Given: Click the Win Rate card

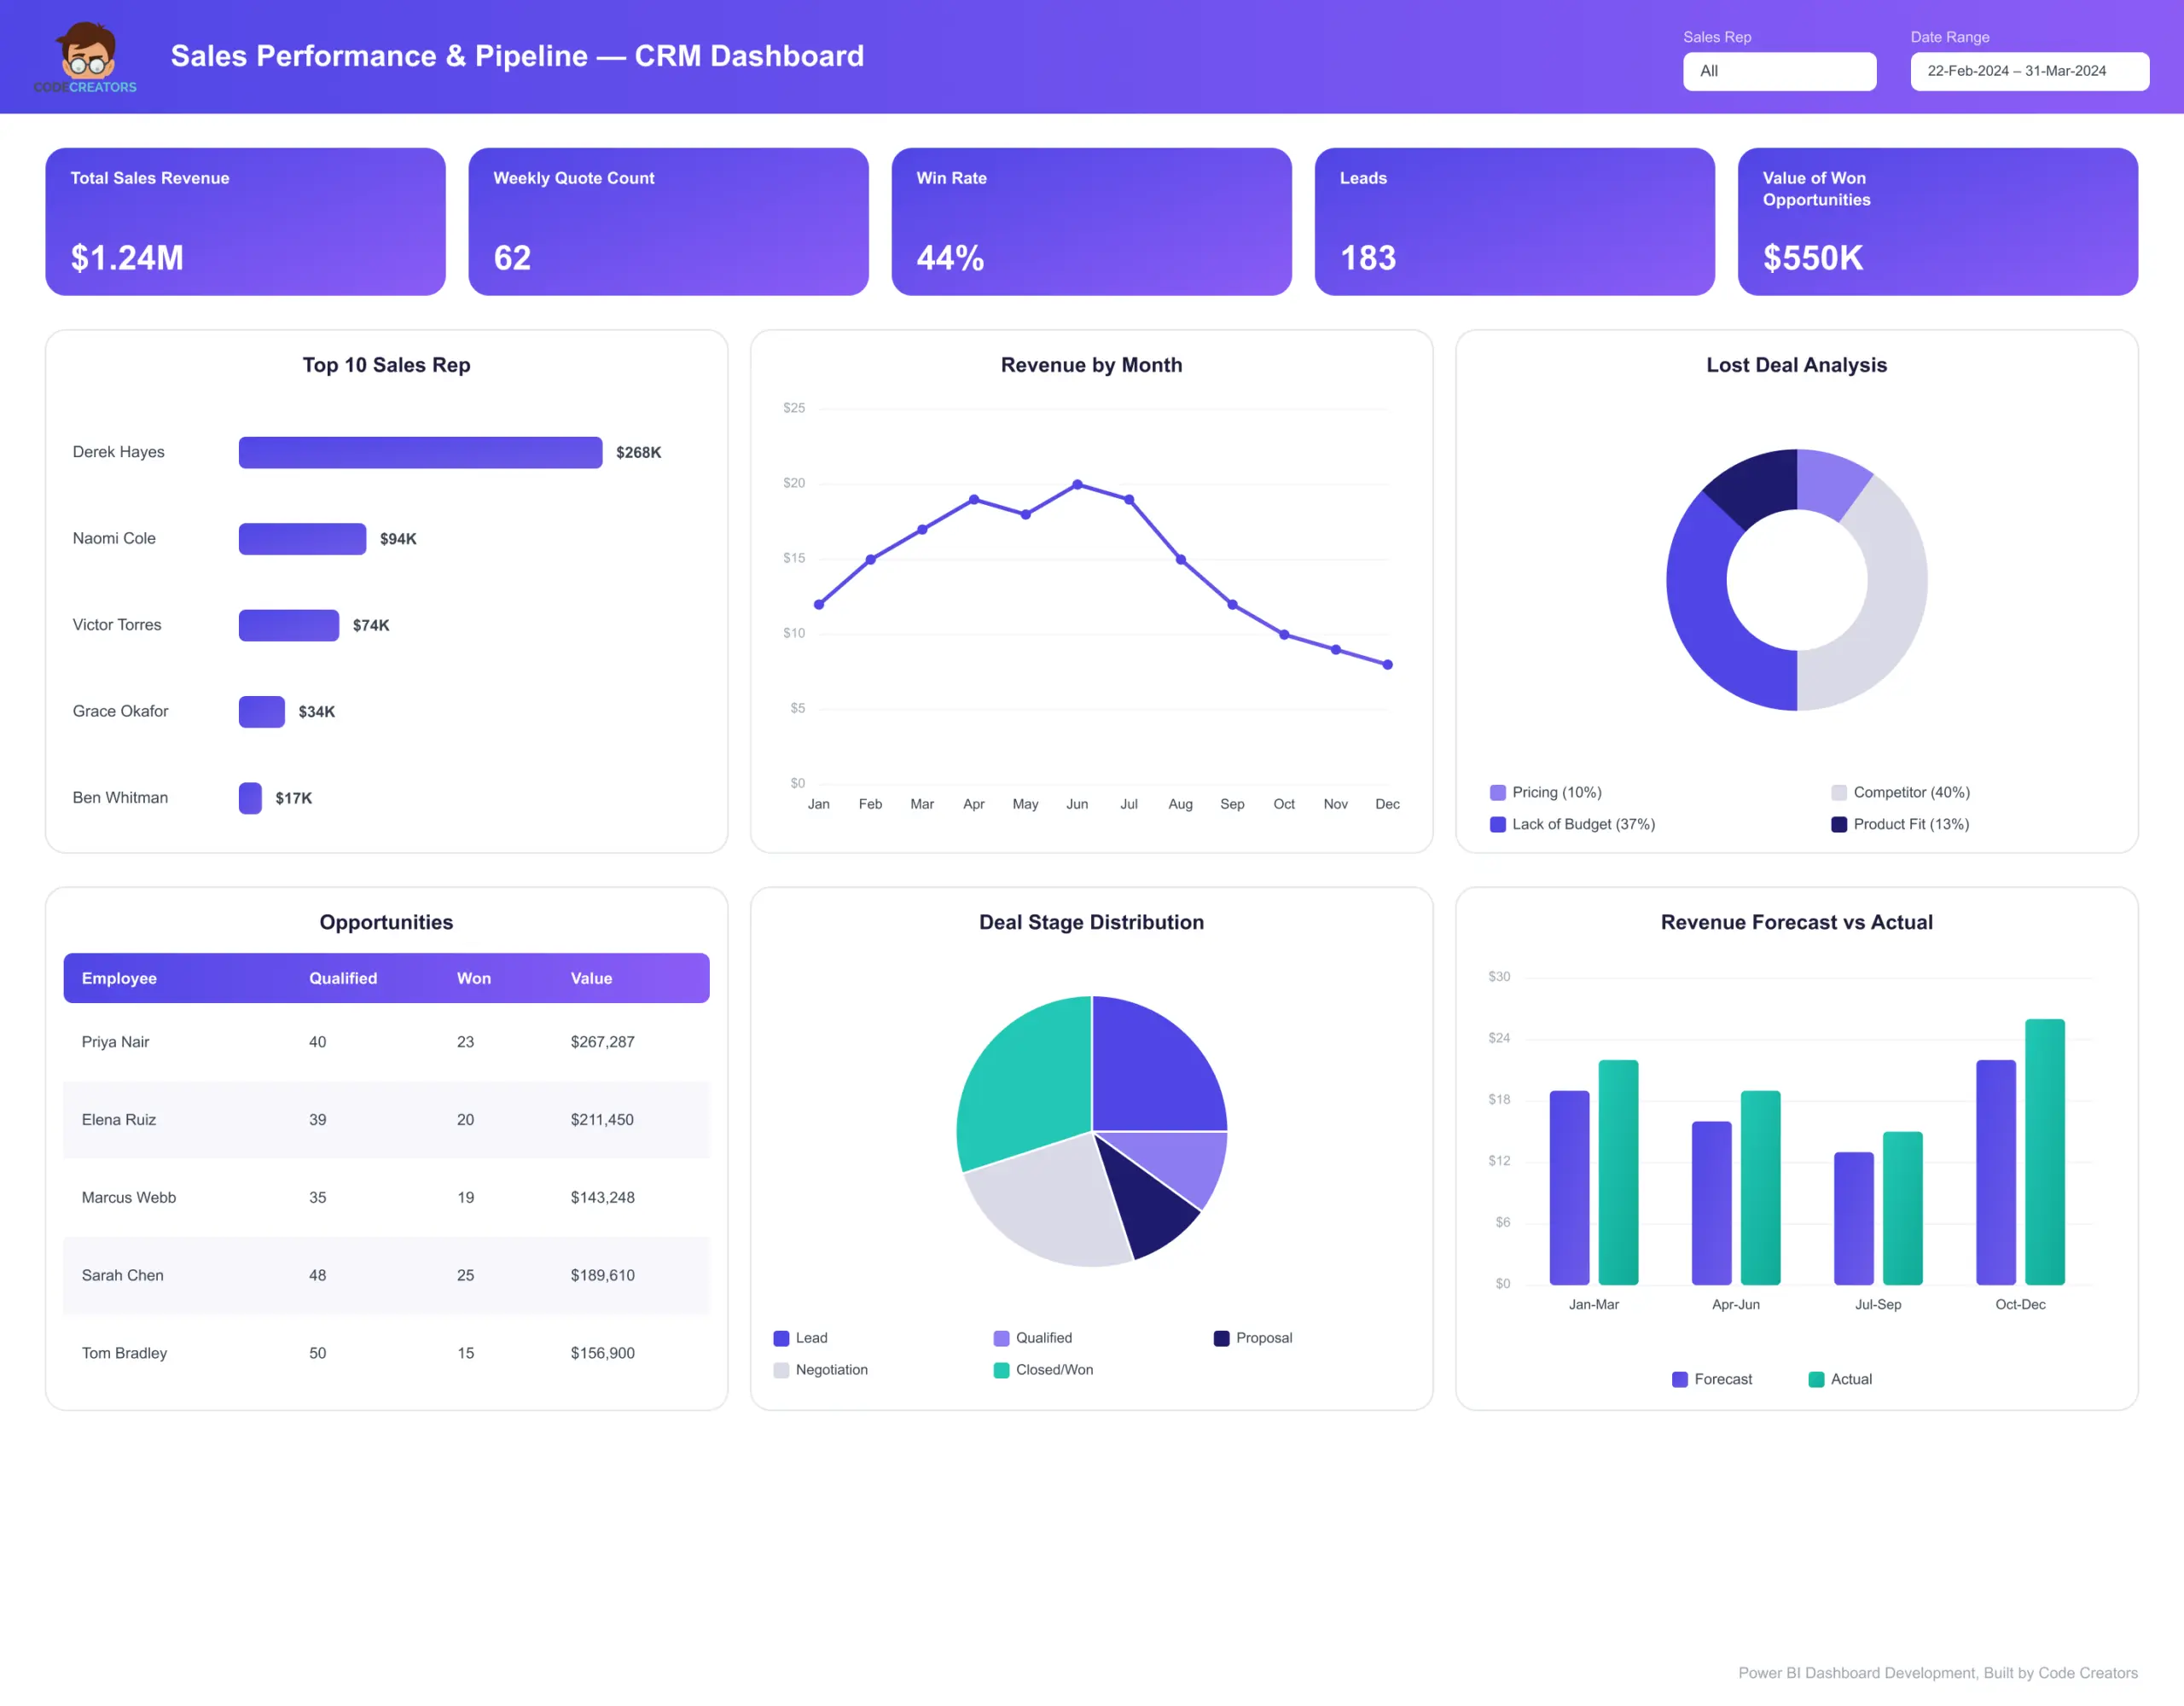Looking at the screenshot, I should tap(1091, 221).
